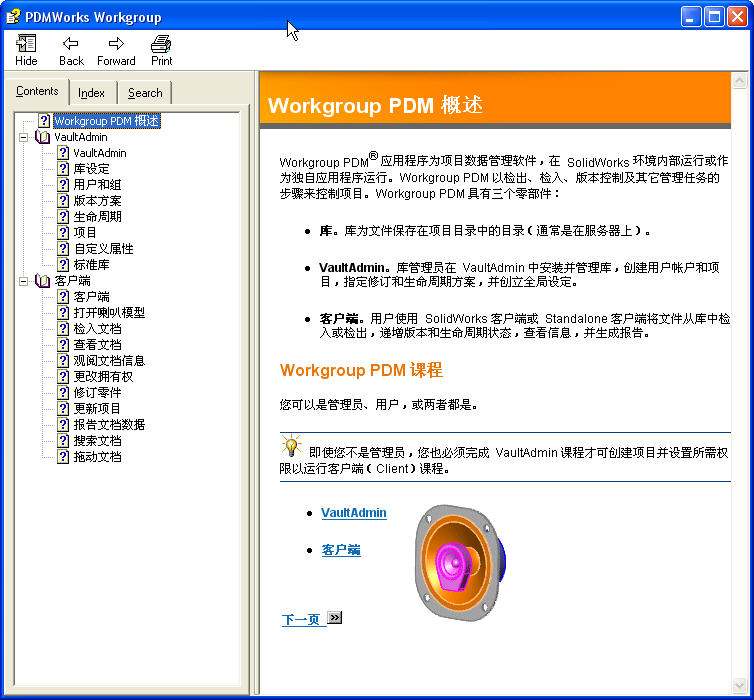Open the 更新项目 topic
The width and height of the screenshot is (754, 700).
pyautogui.click(x=97, y=409)
